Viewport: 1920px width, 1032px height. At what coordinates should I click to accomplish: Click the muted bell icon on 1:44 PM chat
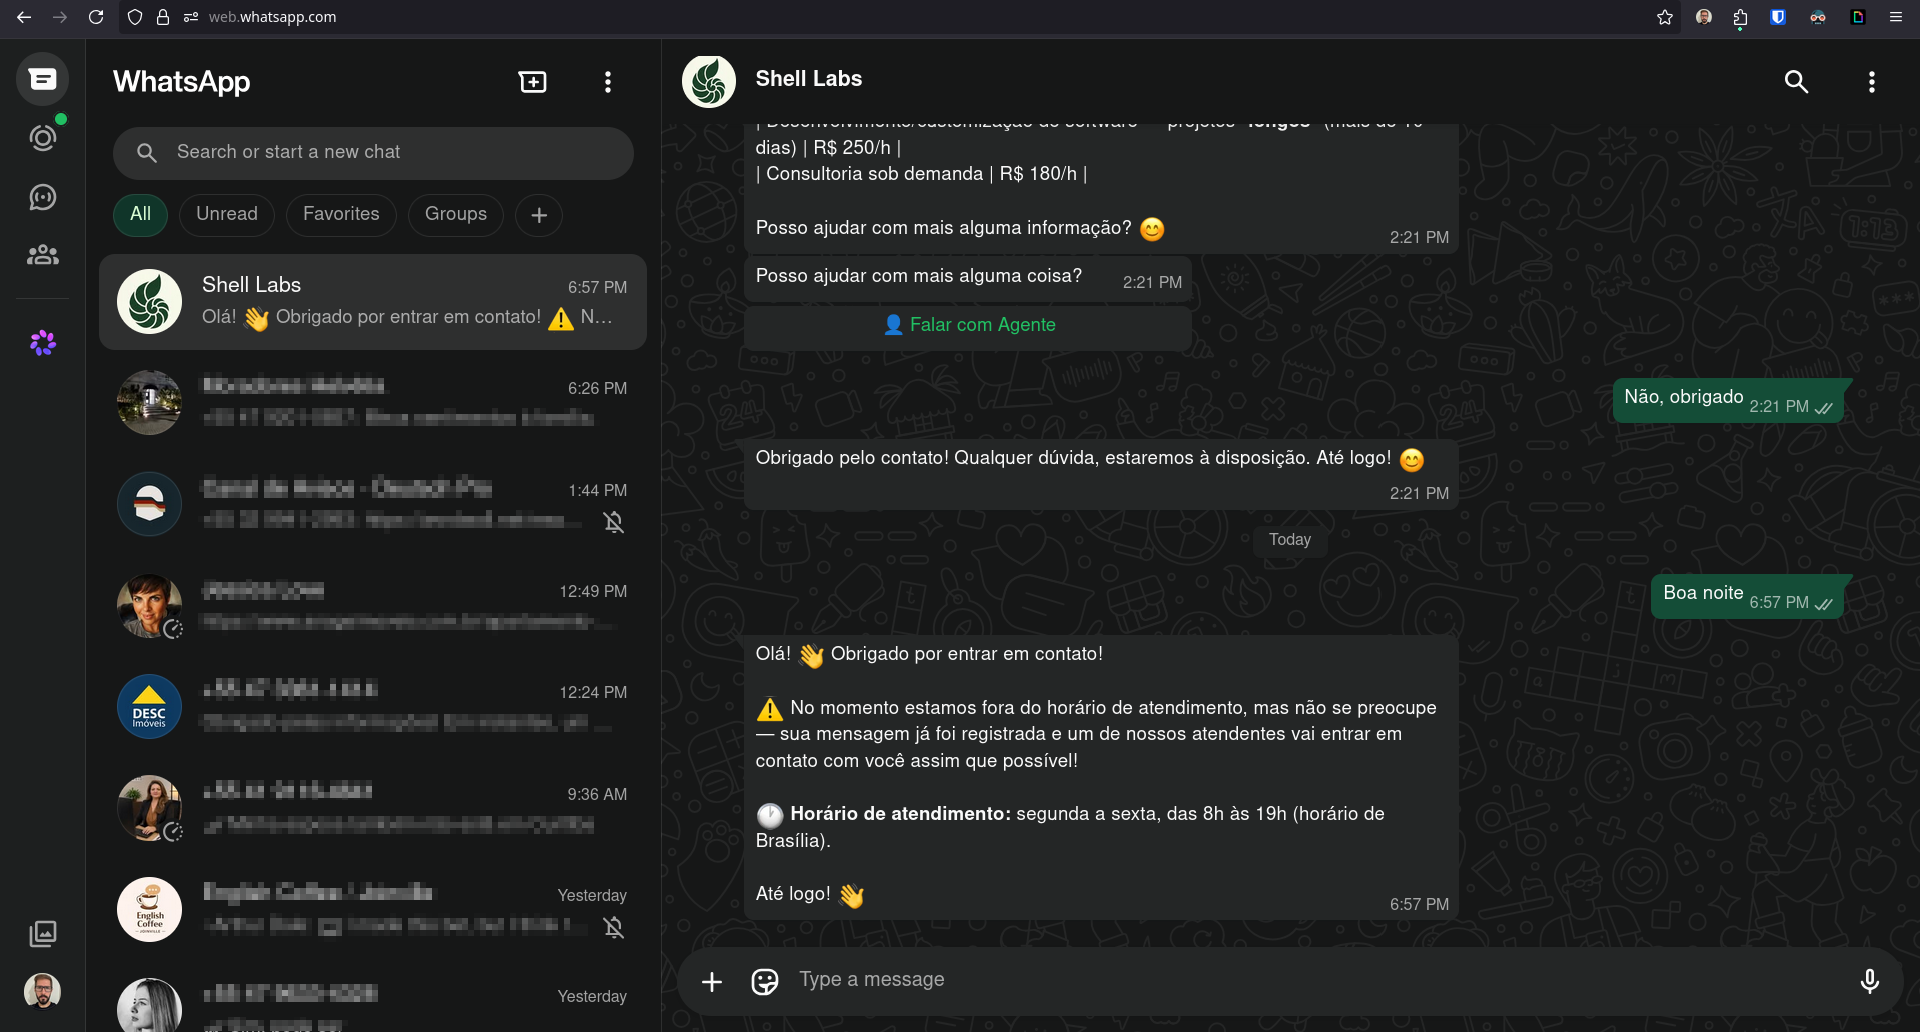tap(614, 522)
